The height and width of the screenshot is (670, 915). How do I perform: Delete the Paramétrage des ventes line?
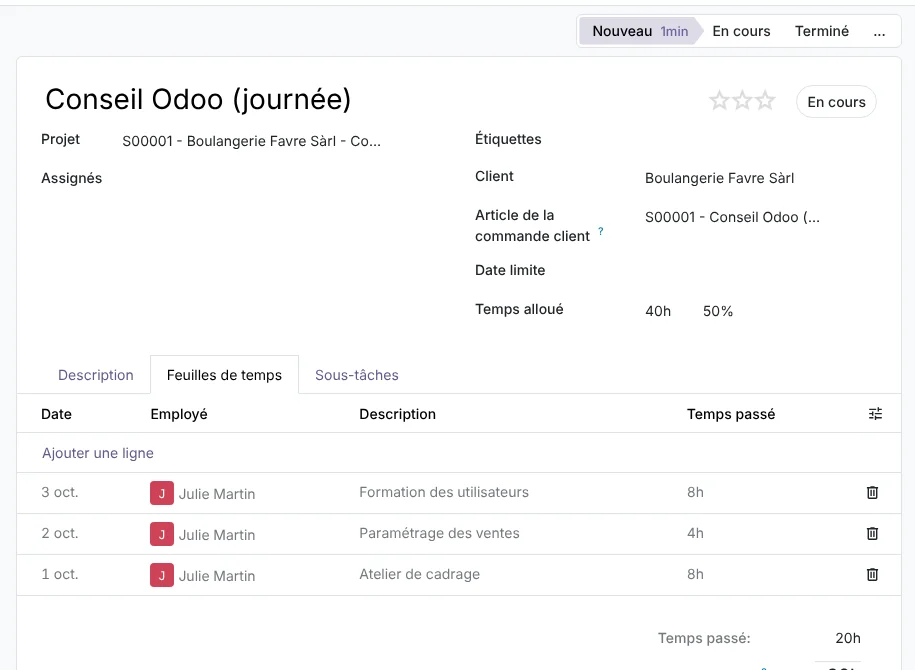872,533
